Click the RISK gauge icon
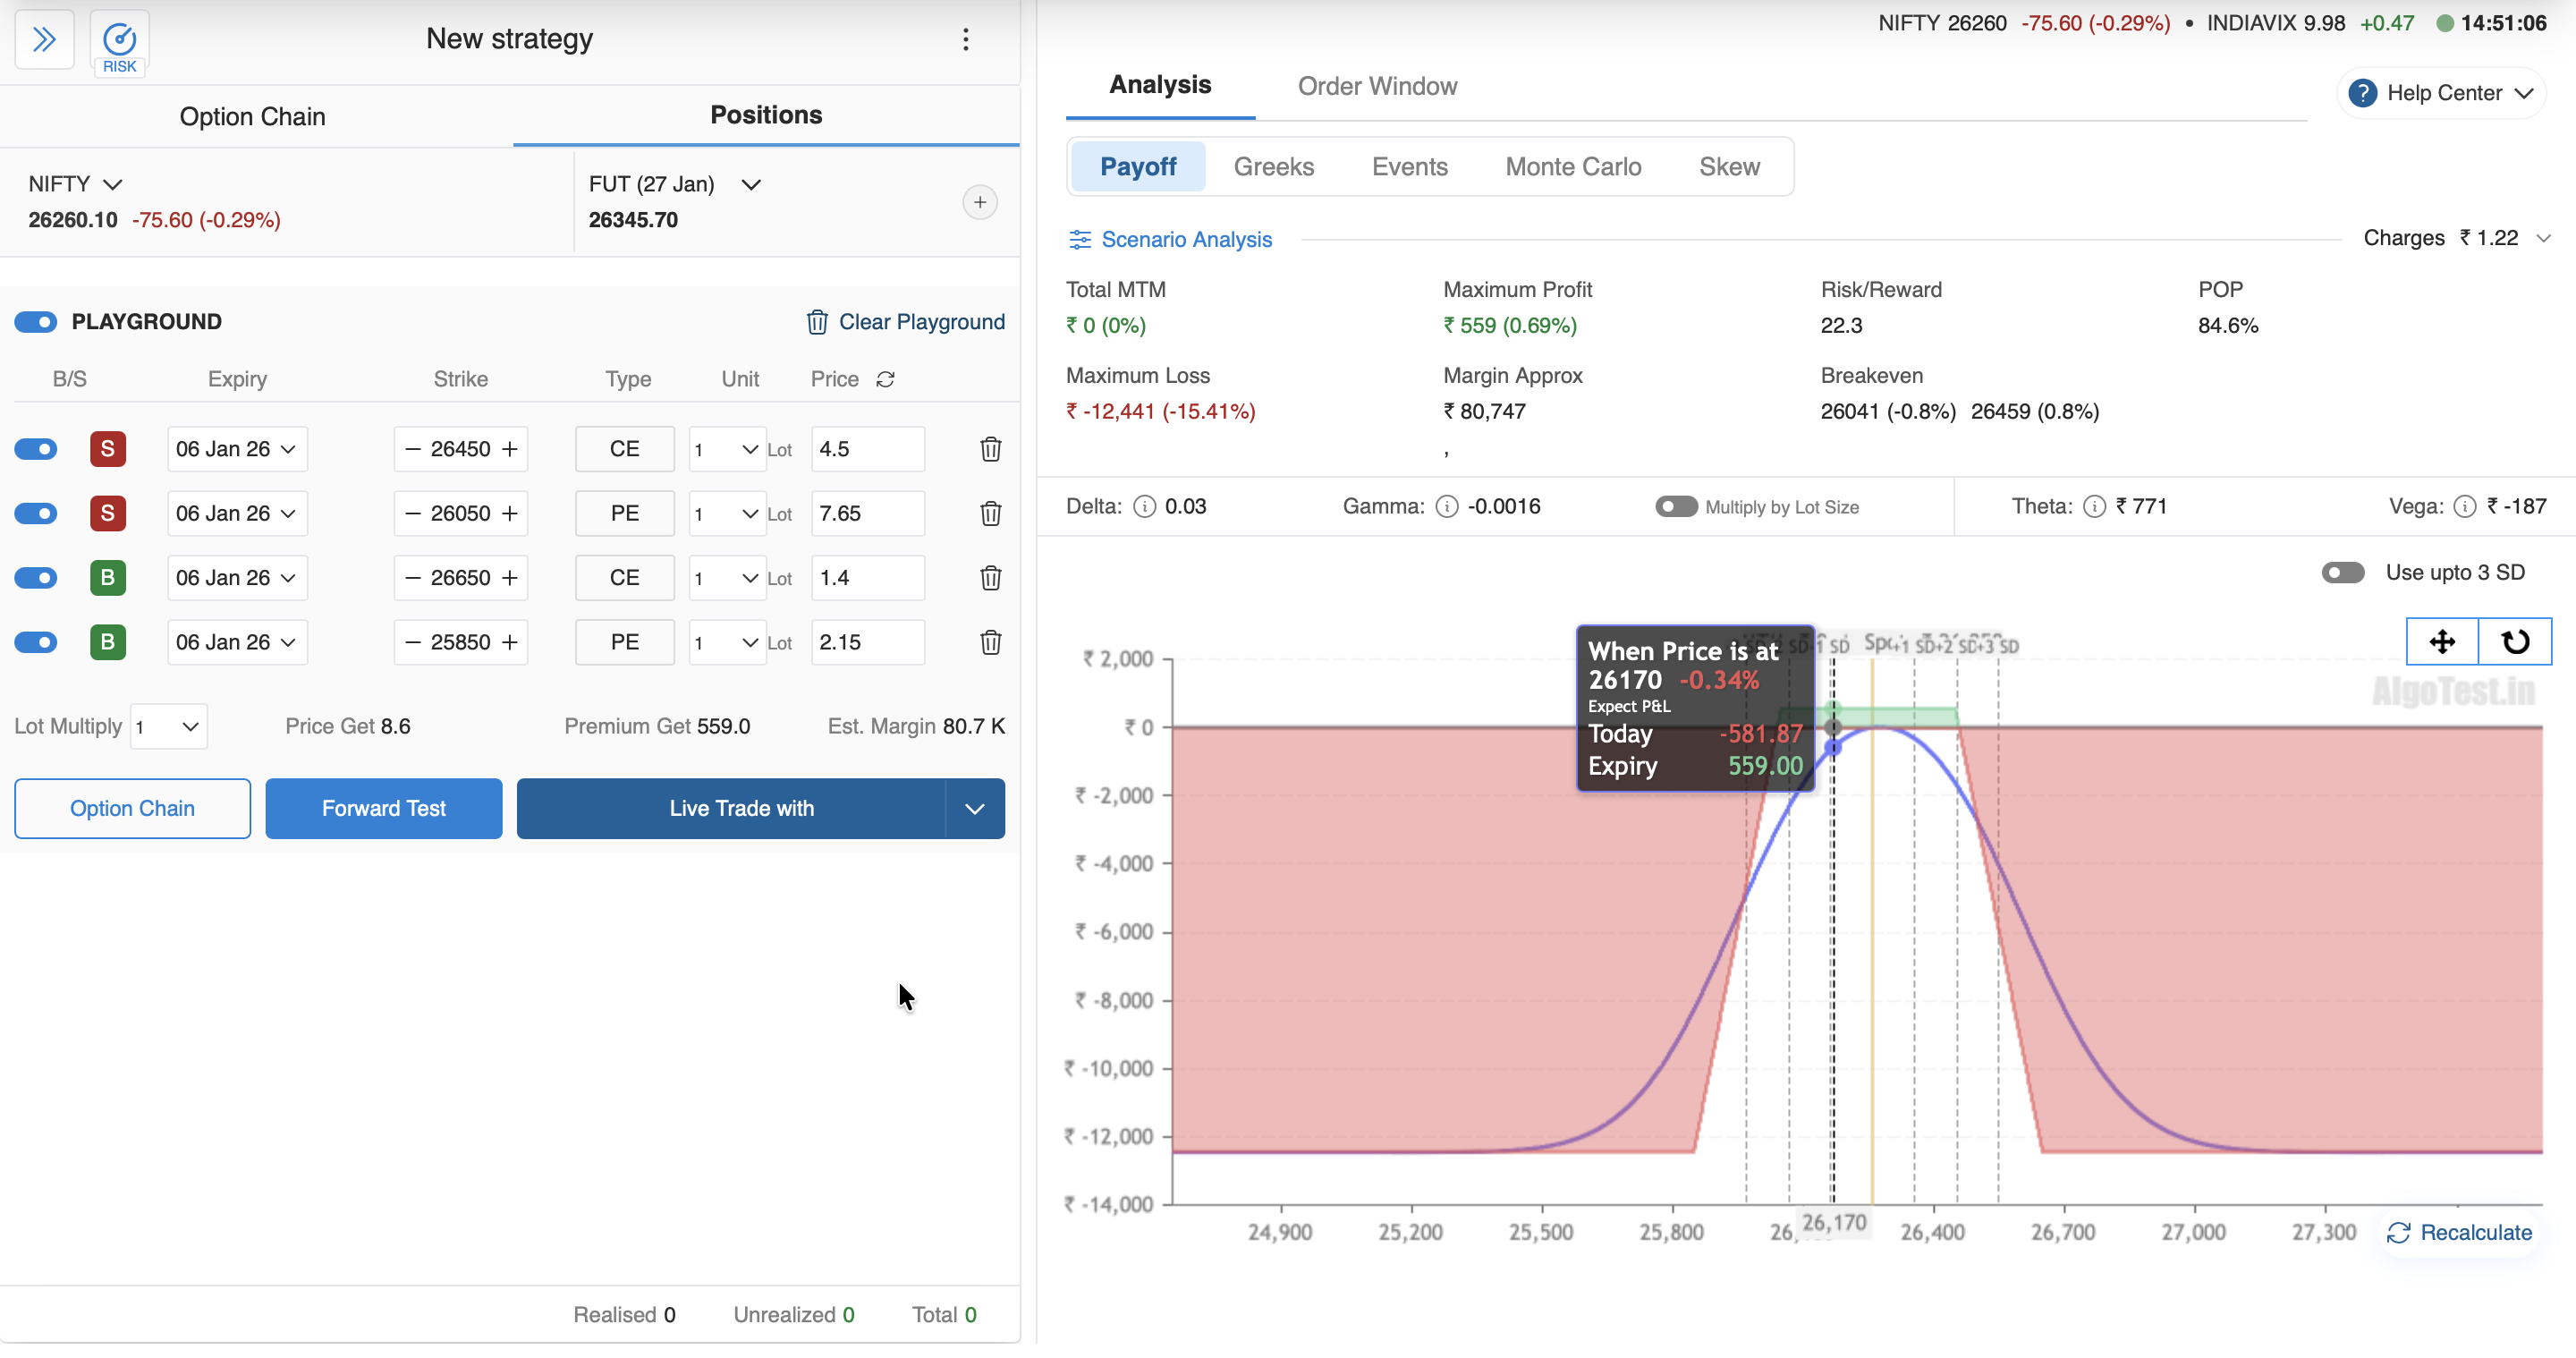Image resolution: width=2576 pixels, height=1358 pixels. [119, 41]
